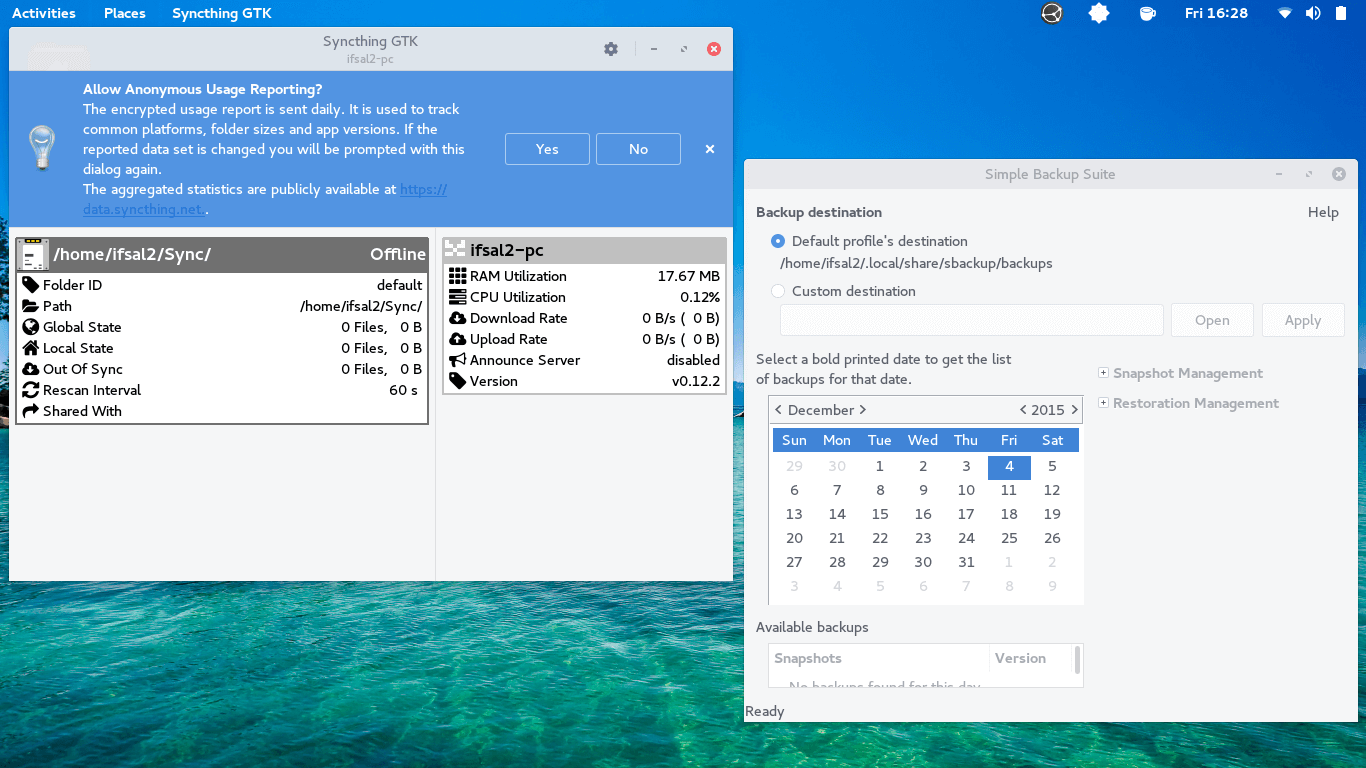Click the RAM Utilization grid icon

click(458, 276)
